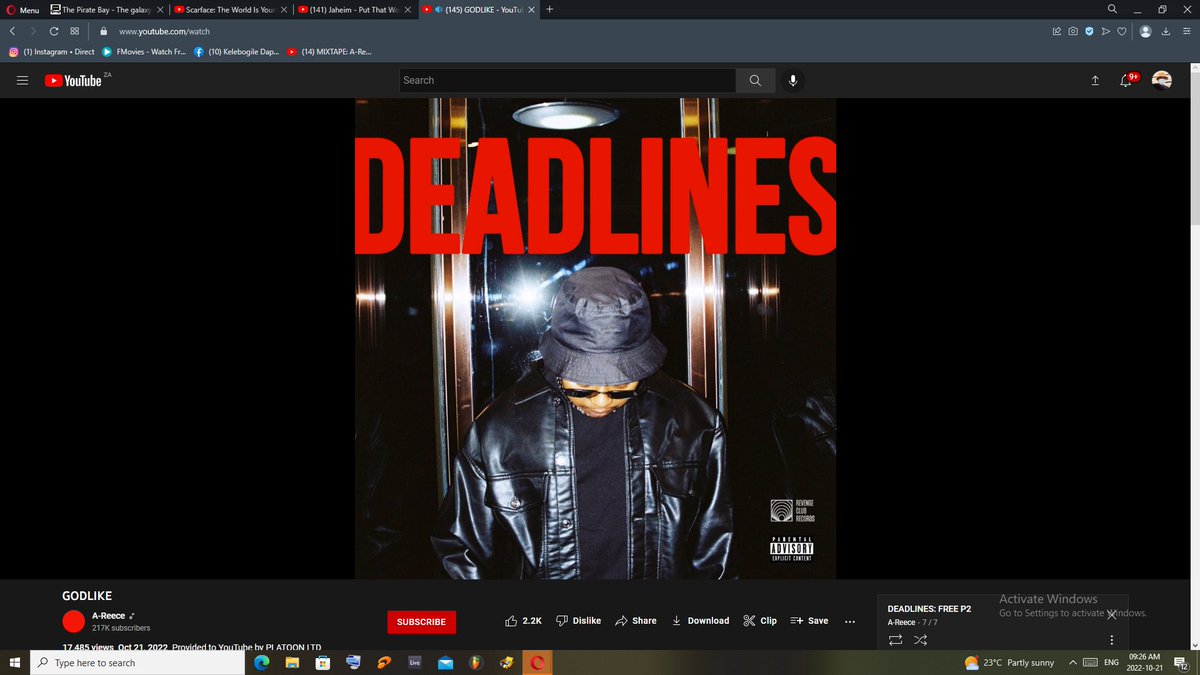The width and height of the screenshot is (1200, 675).
Task: Open A-Reece channel avatar
Action: coord(73,621)
